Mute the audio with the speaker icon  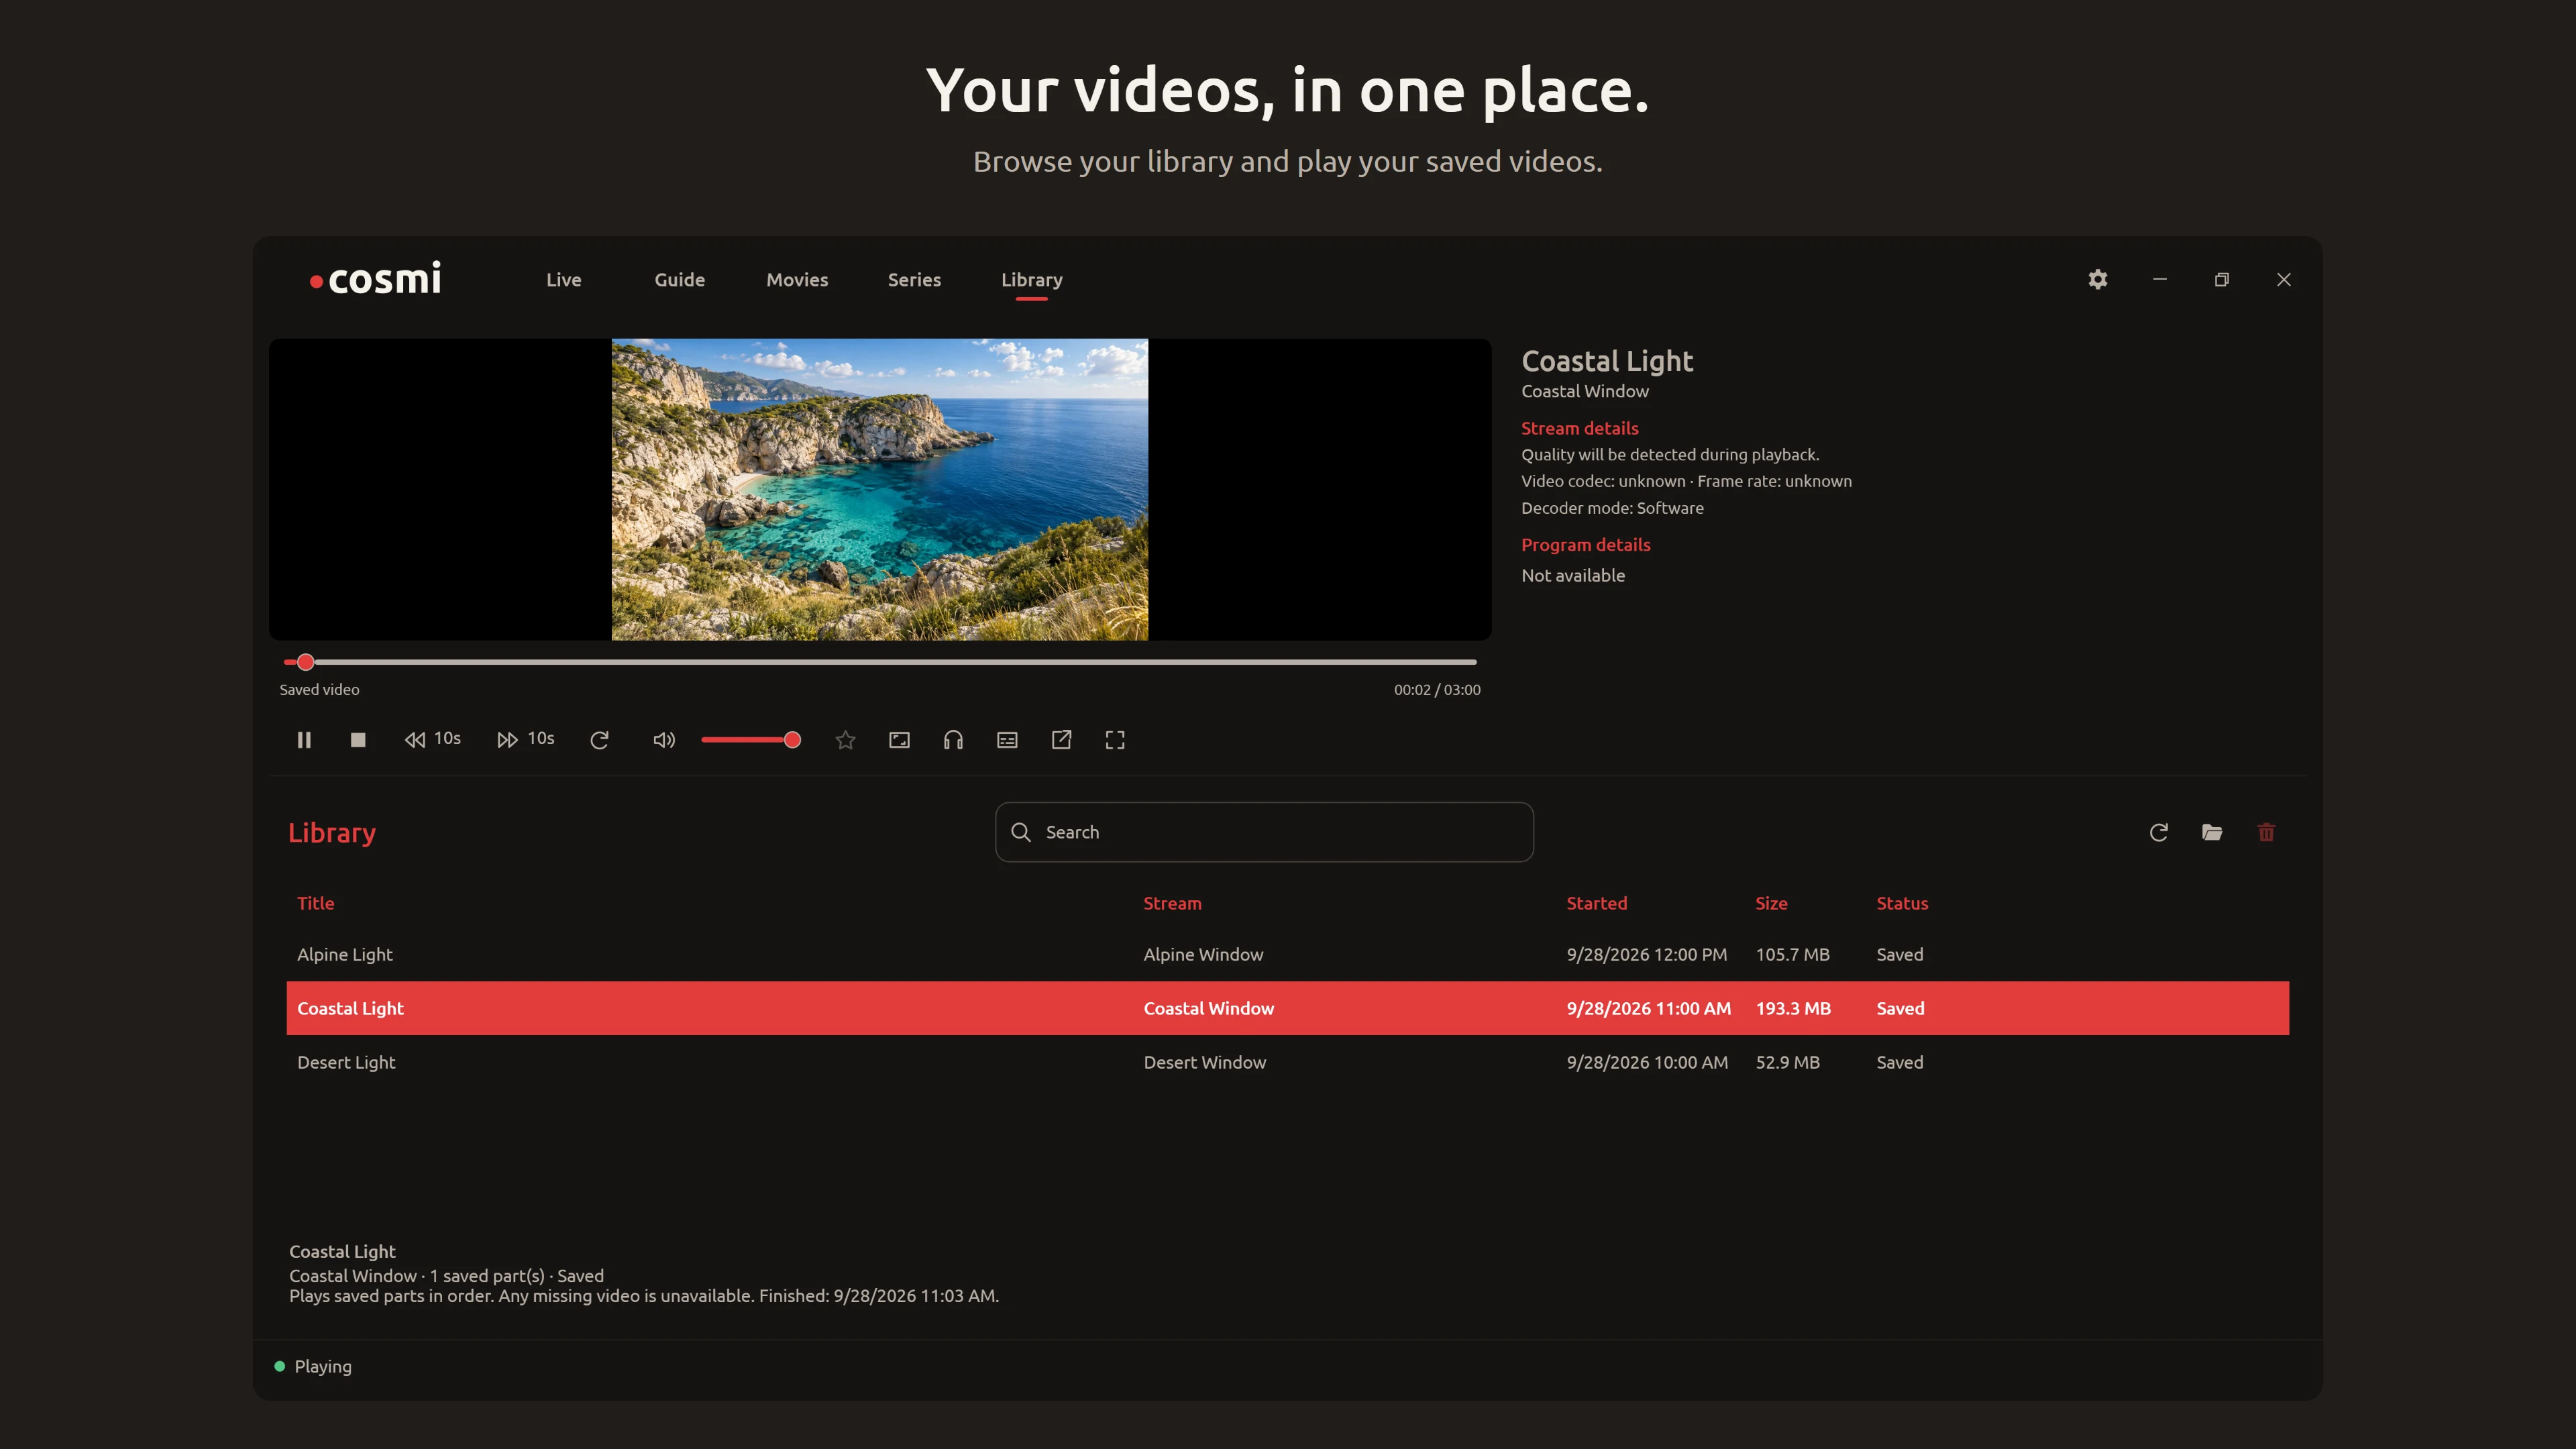[x=664, y=740]
